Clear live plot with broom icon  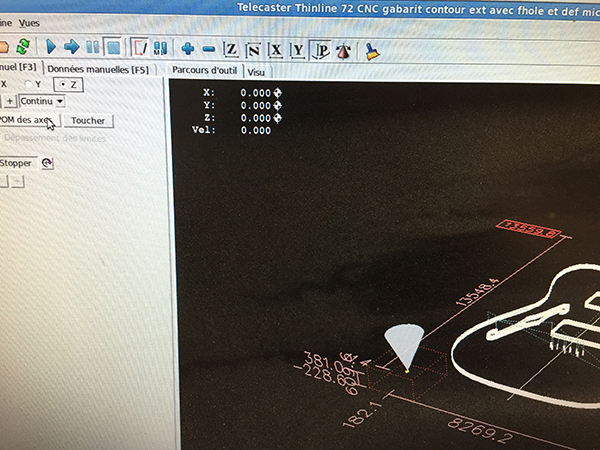372,51
